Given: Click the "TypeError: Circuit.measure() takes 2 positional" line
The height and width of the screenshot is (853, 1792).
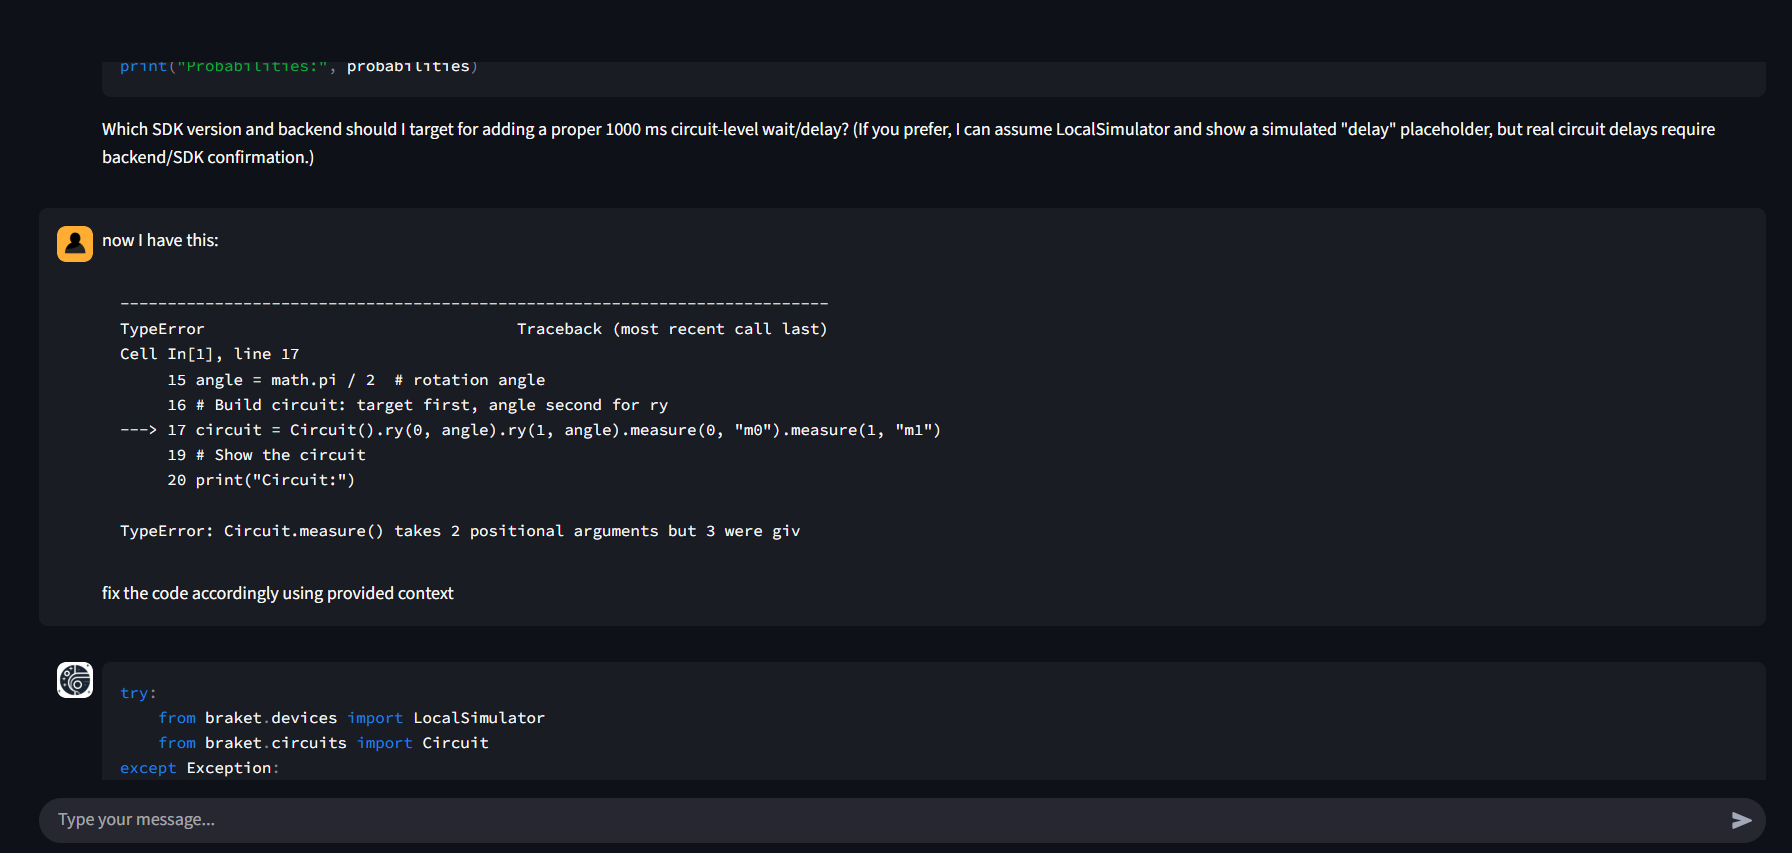Looking at the screenshot, I should [x=460, y=531].
